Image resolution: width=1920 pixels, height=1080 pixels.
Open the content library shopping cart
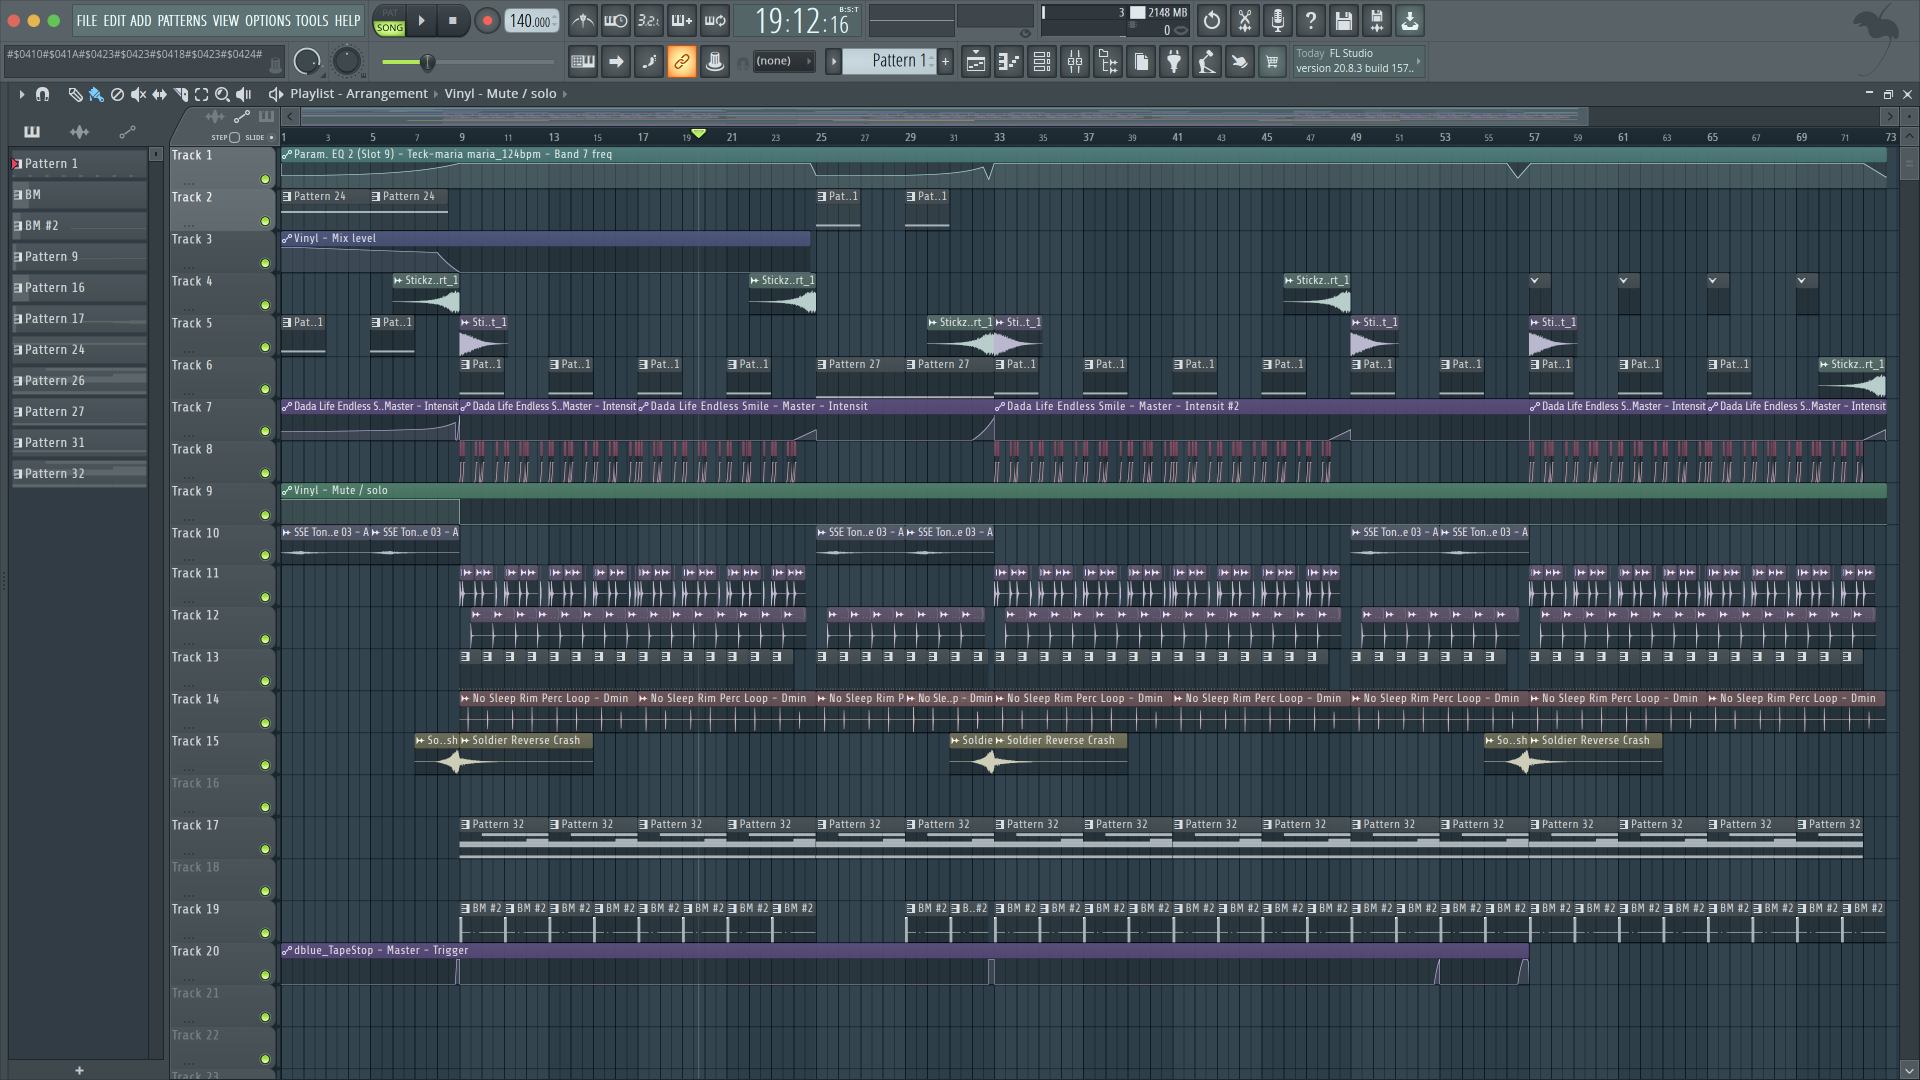1273,62
